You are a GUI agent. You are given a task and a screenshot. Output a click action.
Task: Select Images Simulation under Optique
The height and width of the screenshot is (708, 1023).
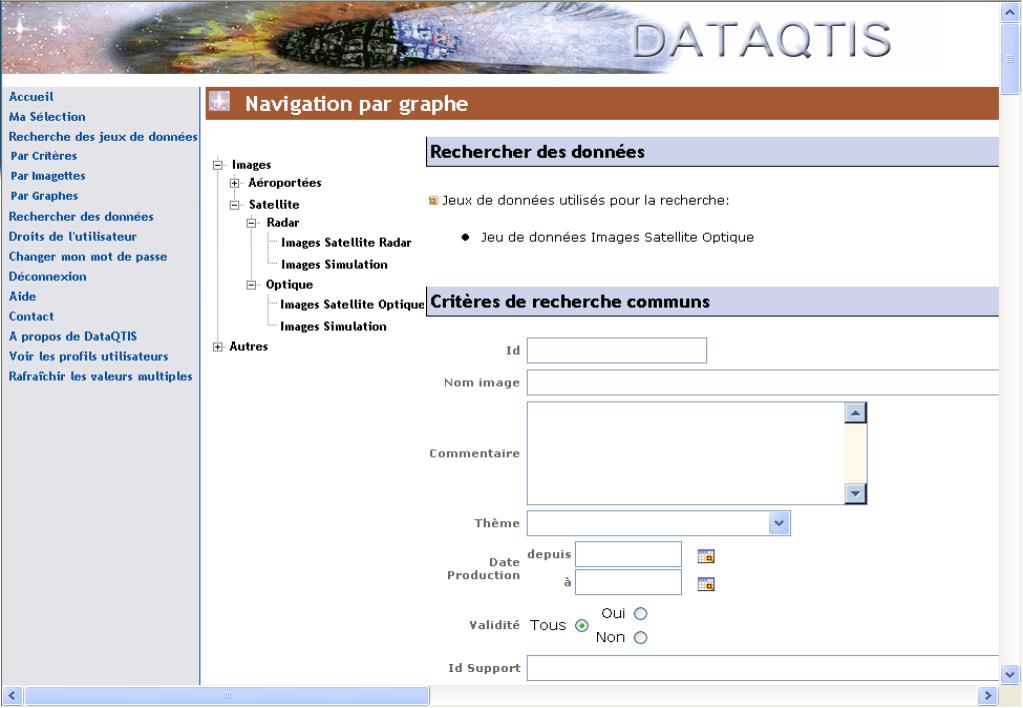(x=333, y=326)
